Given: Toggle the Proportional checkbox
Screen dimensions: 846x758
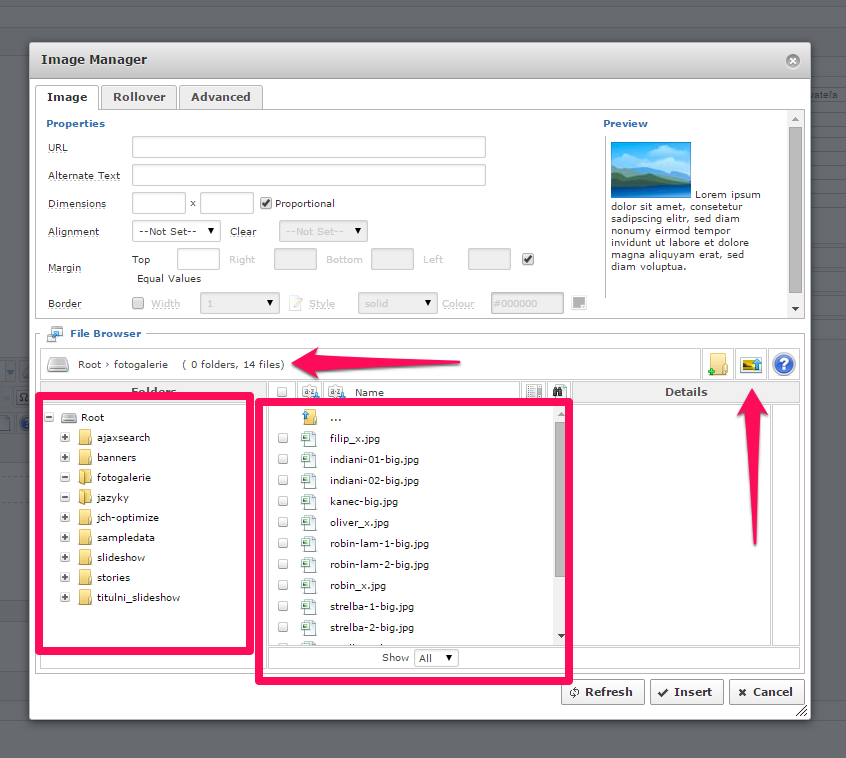Looking at the screenshot, I should click(x=266, y=203).
